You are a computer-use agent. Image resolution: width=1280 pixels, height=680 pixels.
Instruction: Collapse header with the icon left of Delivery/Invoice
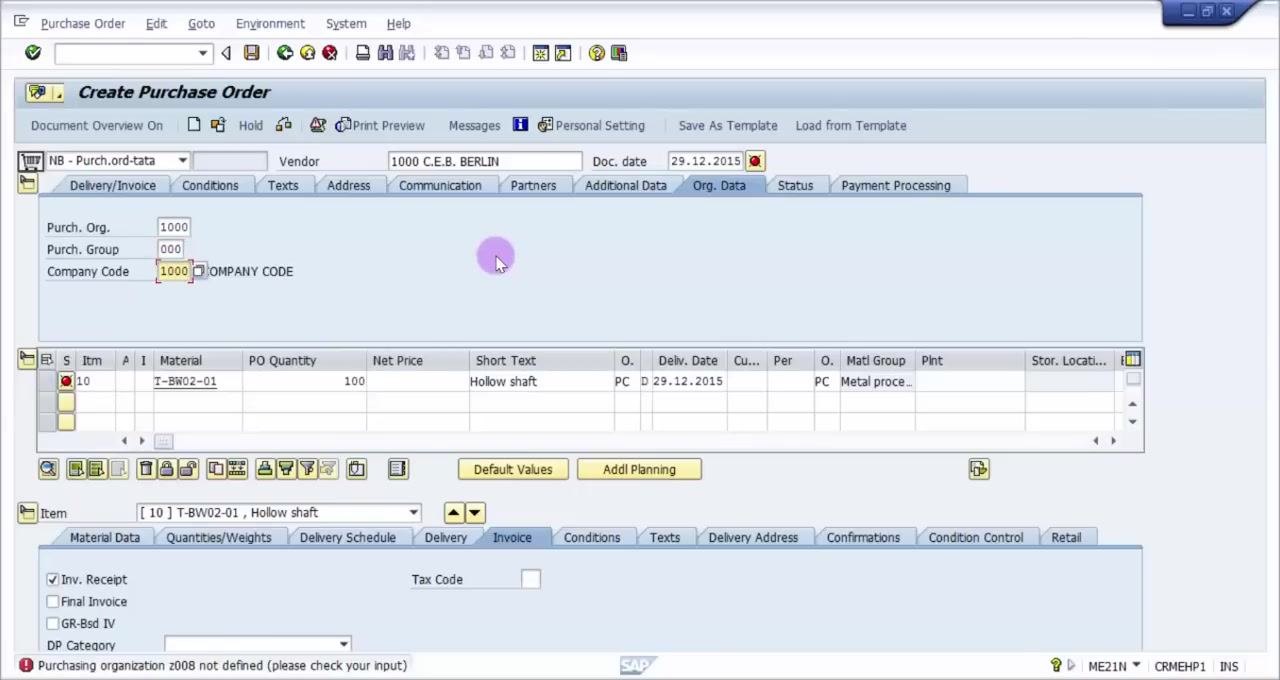(x=27, y=184)
